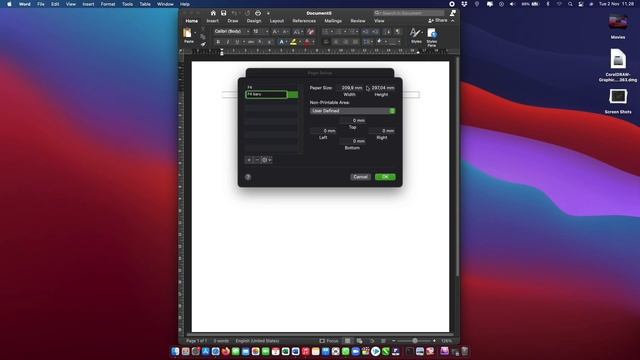Viewport: 640px width, 360px height.
Task: Open the quick access toolbar customize arrow
Action: (x=269, y=13)
